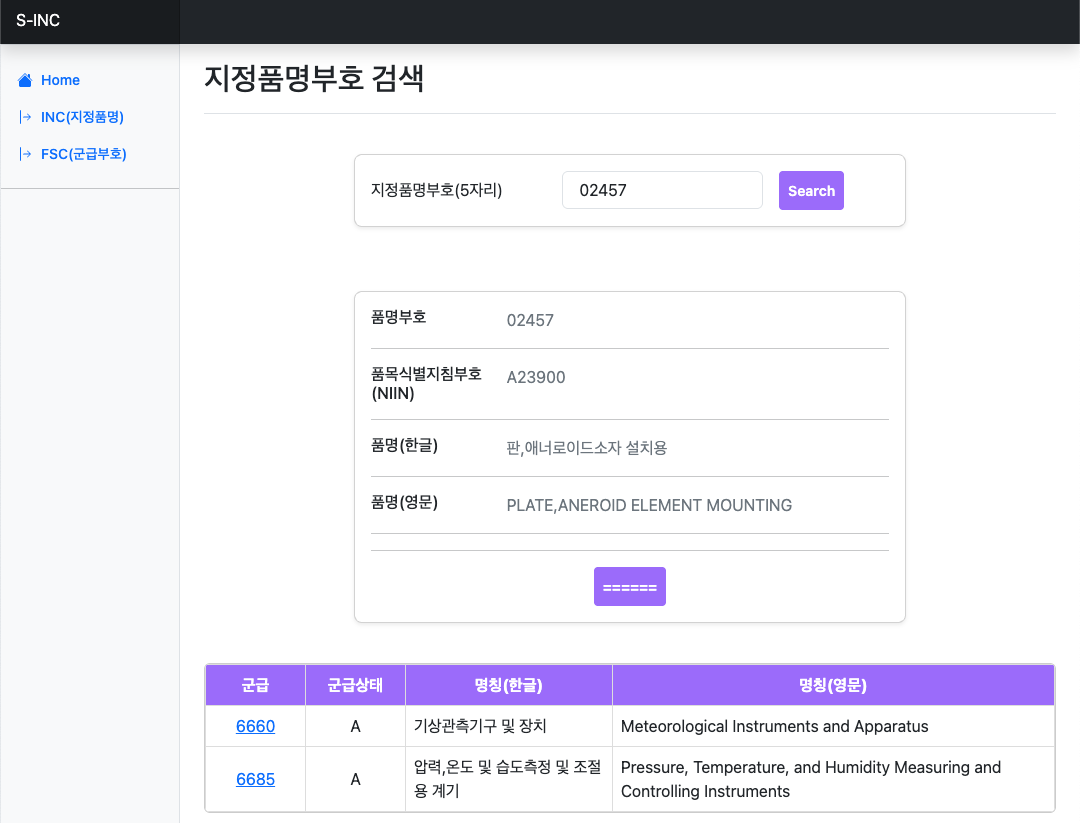Click the S-INC logo in the top bar
1080x823 pixels.
37,20
